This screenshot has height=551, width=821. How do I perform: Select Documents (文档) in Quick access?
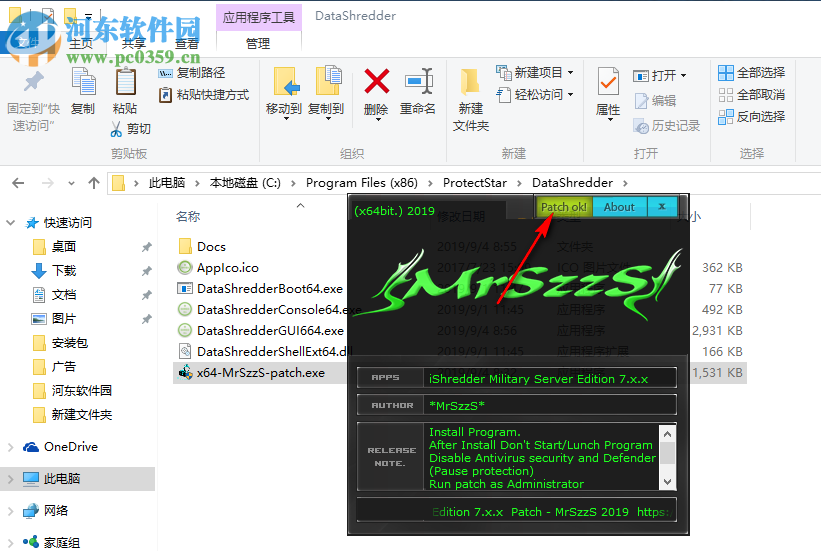tap(64, 295)
